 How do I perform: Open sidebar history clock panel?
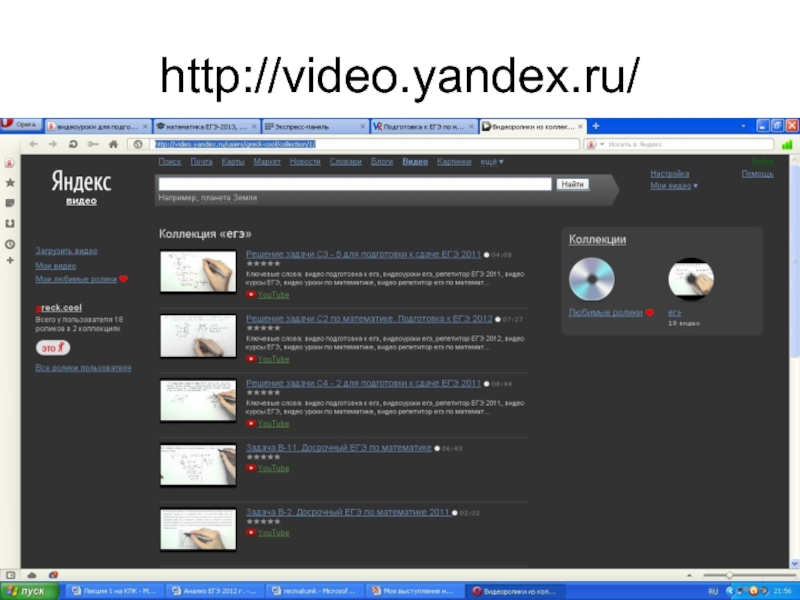pos(10,244)
